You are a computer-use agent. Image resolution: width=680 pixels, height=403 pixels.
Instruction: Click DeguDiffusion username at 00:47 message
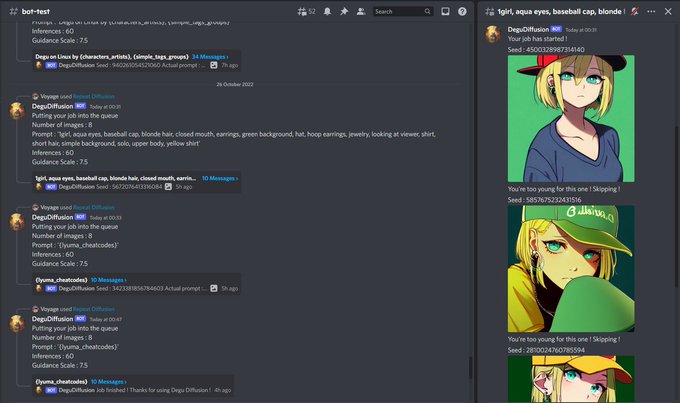pos(52,319)
